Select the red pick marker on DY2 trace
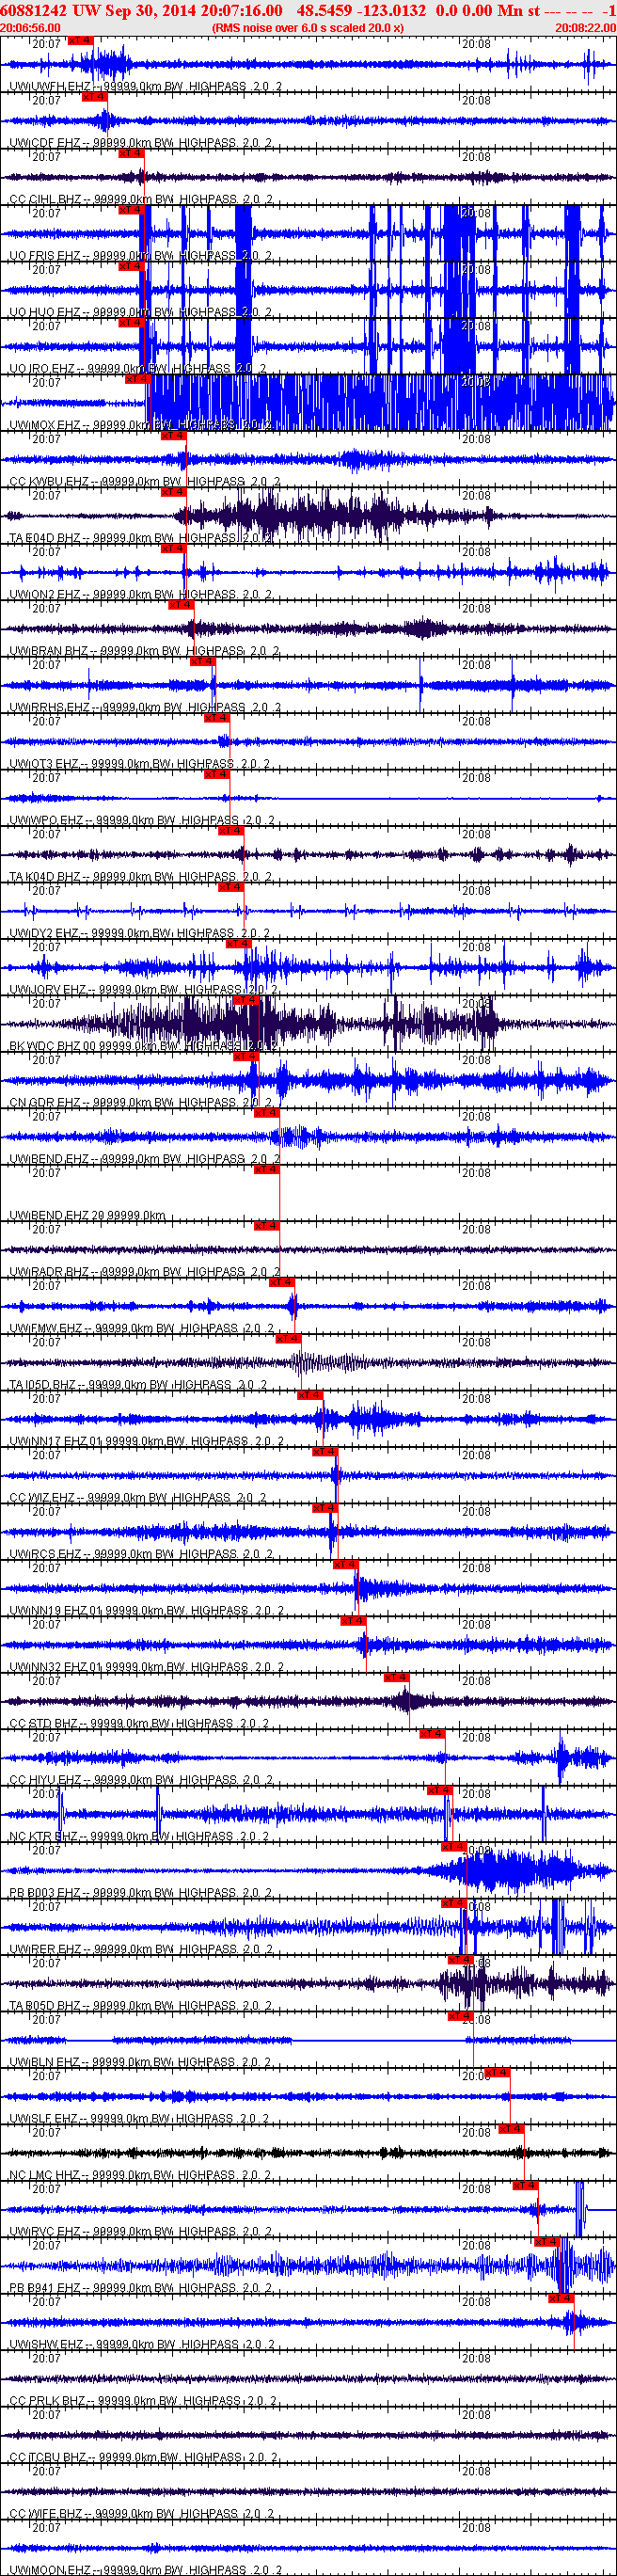The height and width of the screenshot is (2576, 617). 231,888
